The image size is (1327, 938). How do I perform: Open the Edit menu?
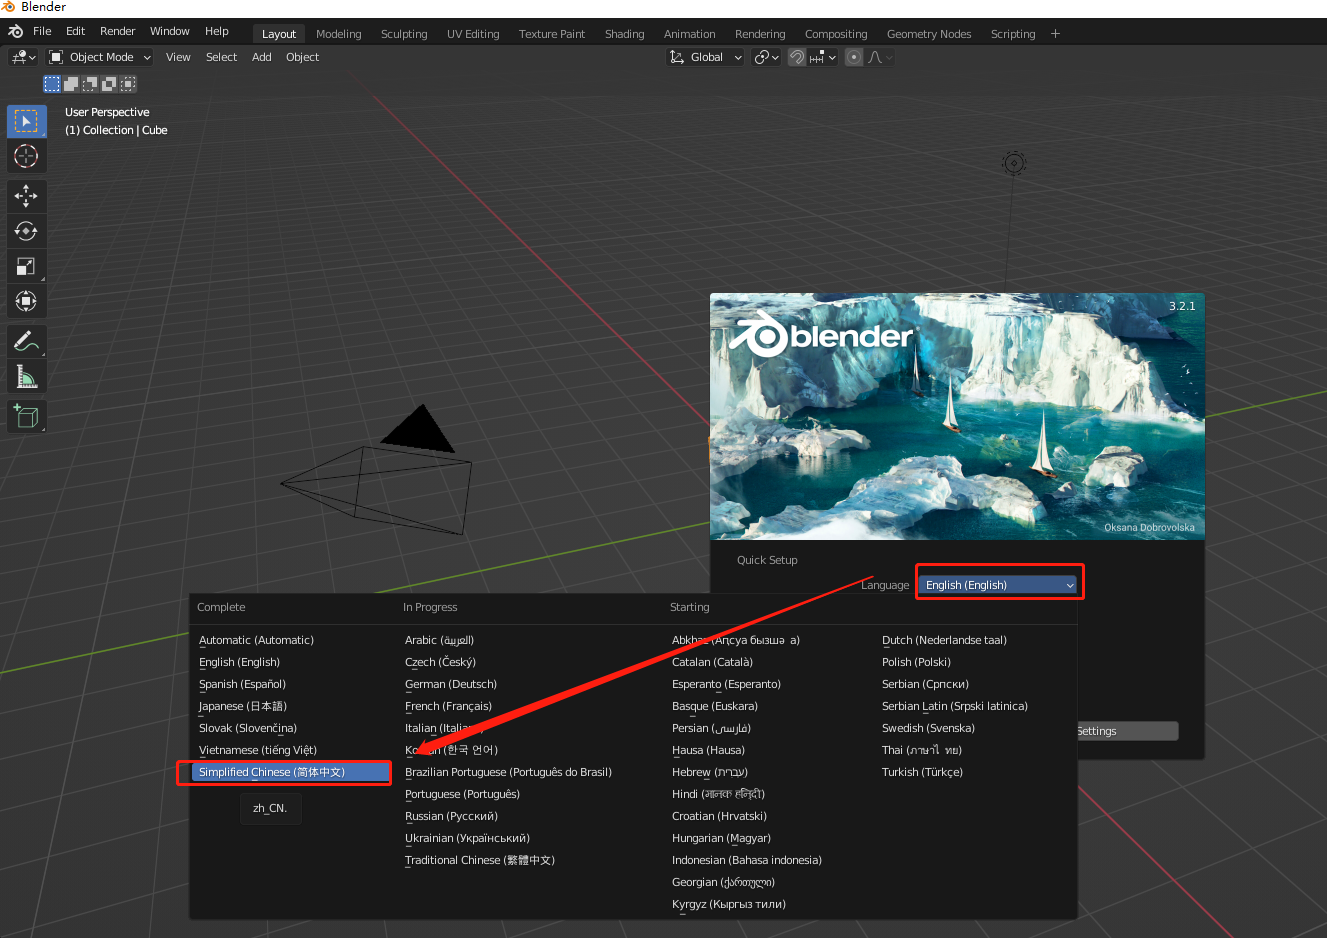pyautogui.click(x=75, y=31)
